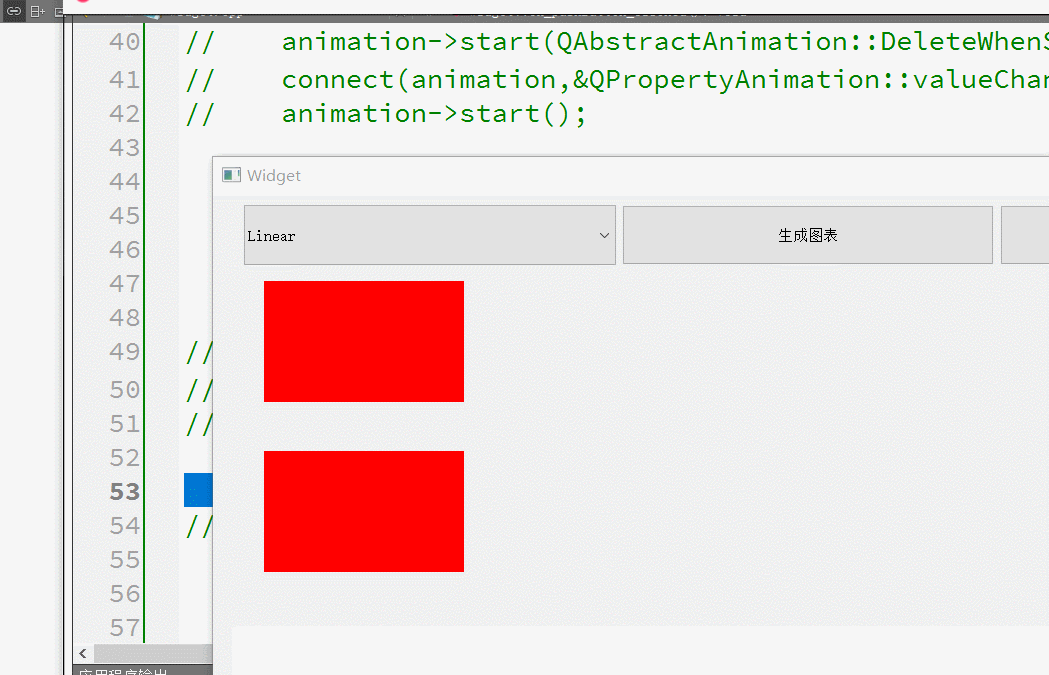Click the split editor icon in the top toolbar
1049x675 pixels.
tap(37, 11)
